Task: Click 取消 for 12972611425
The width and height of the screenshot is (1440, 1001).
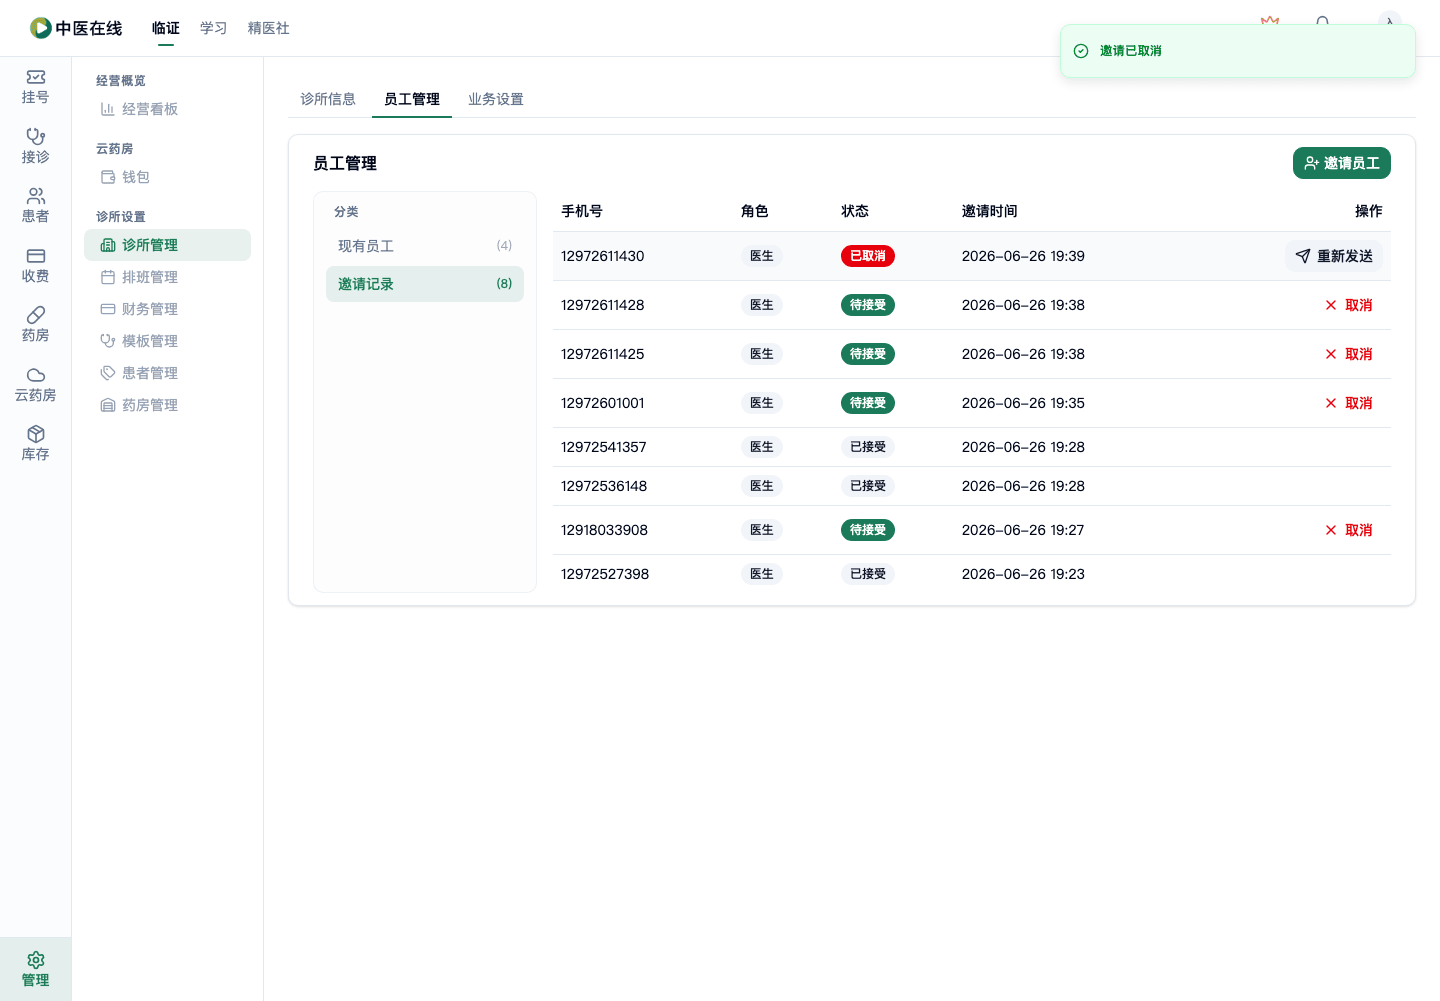Action: click(x=1349, y=354)
